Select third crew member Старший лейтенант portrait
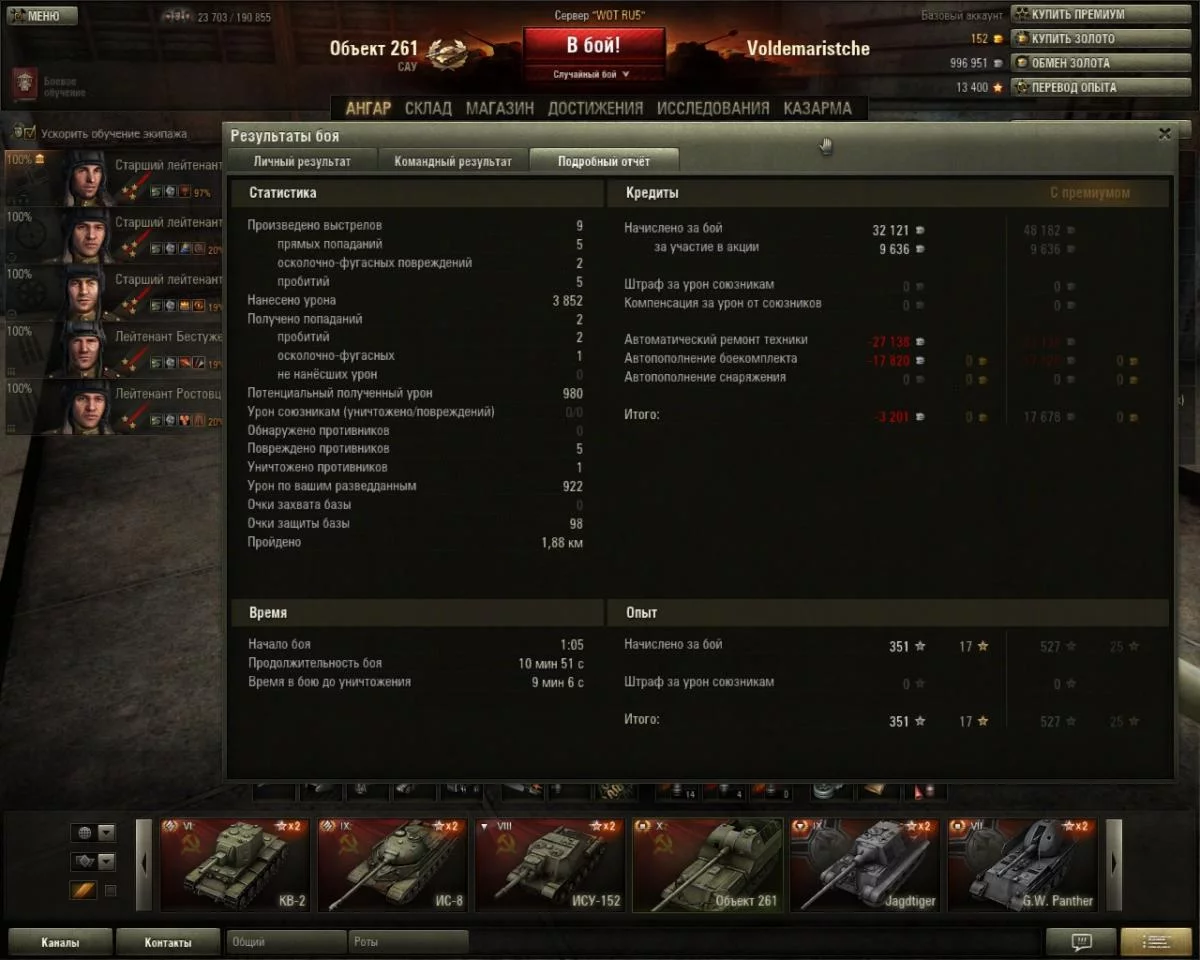1200x960 pixels. 88,293
